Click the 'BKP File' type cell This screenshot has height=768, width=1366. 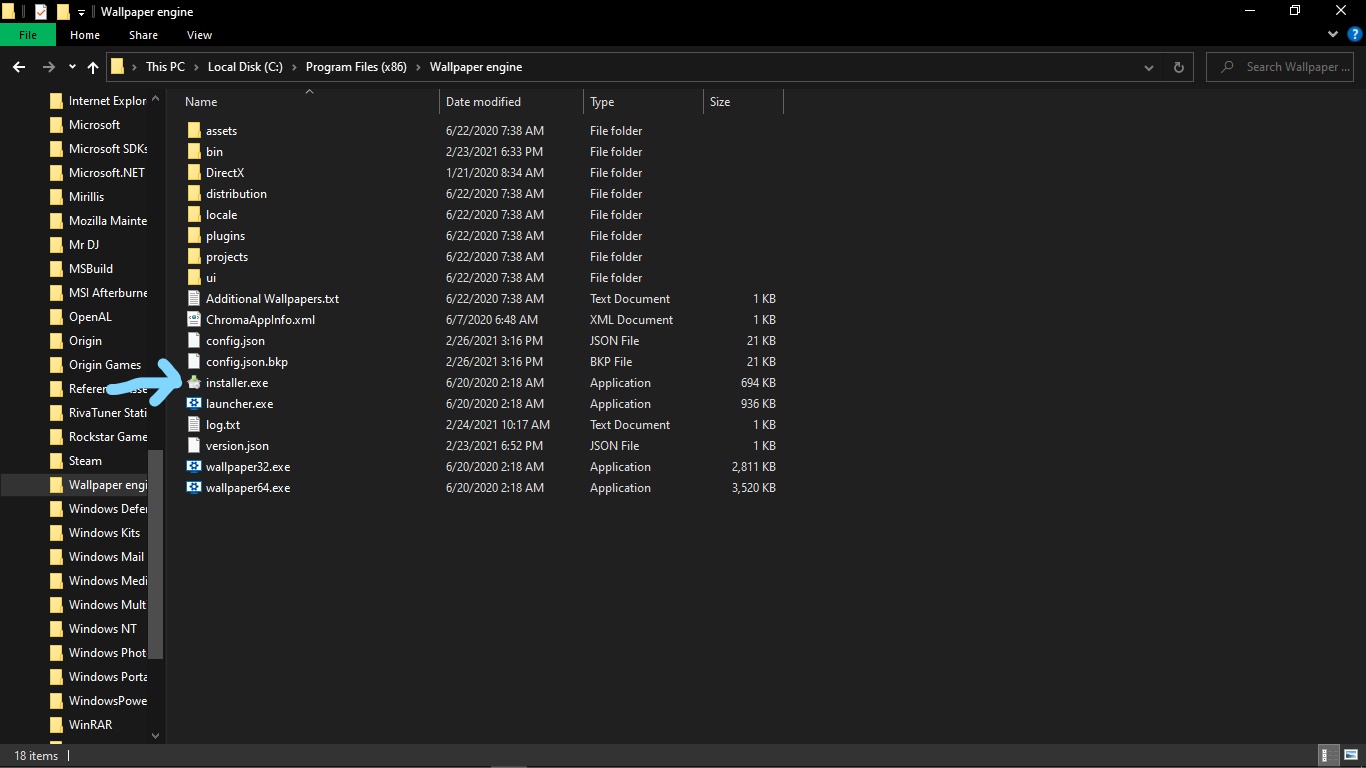click(611, 362)
